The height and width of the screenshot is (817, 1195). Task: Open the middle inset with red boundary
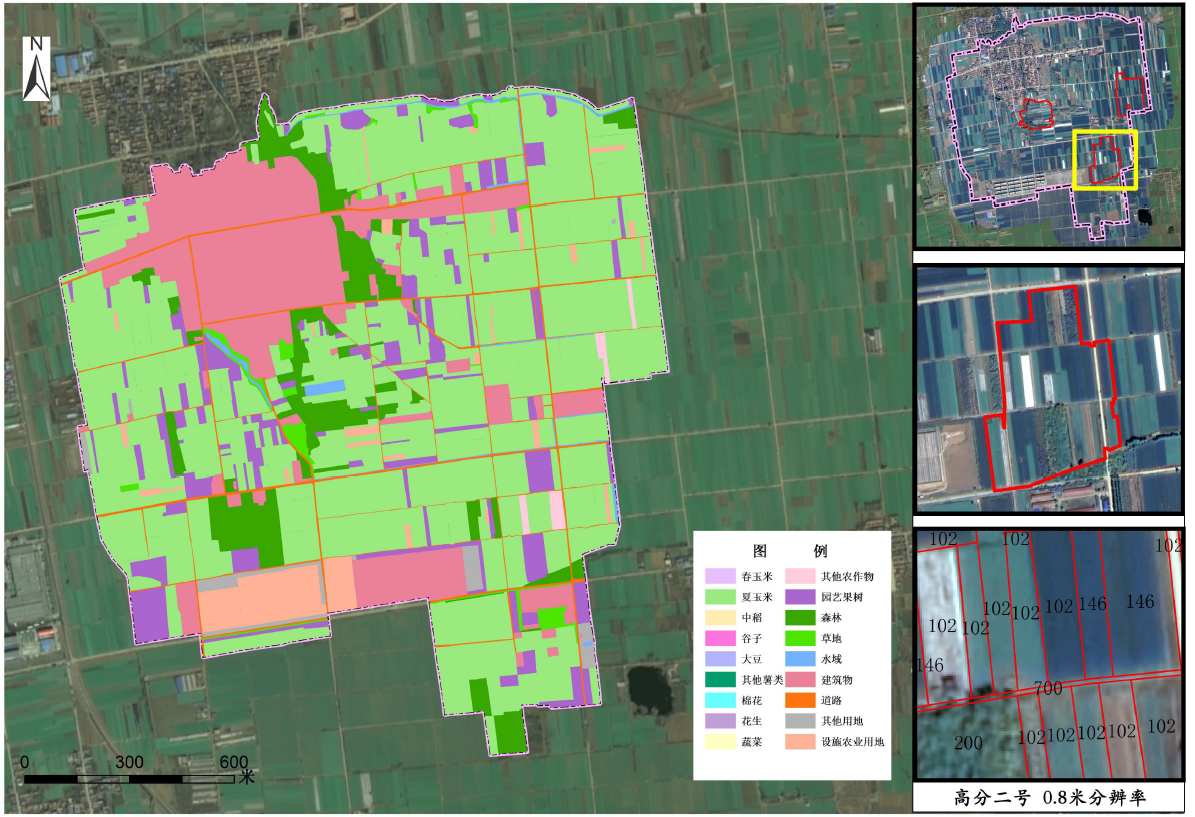(x=1049, y=389)
